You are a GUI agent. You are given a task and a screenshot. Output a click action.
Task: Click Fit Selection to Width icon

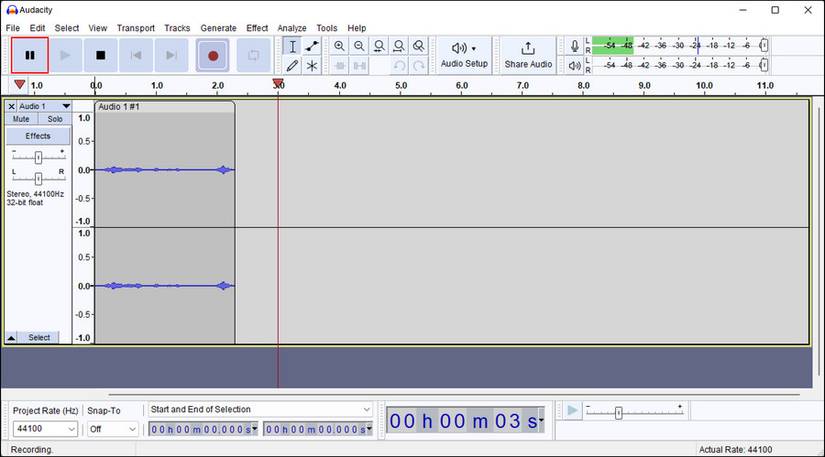379,46
